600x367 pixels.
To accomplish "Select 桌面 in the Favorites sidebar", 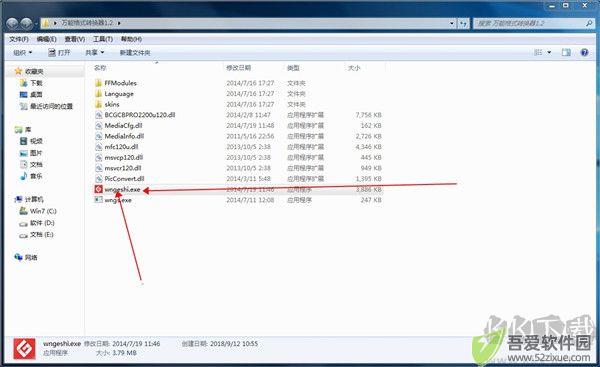I will pyautogui.click(x=36, y=95).
